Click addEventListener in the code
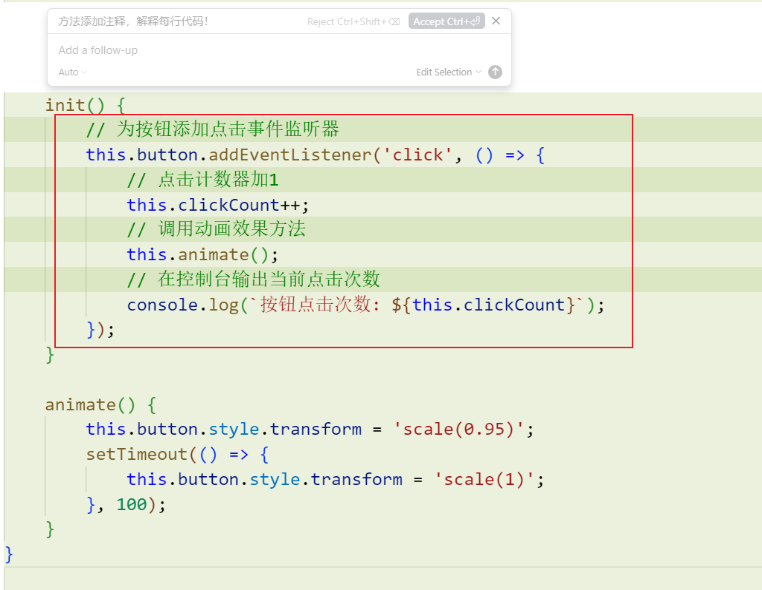 290,155
